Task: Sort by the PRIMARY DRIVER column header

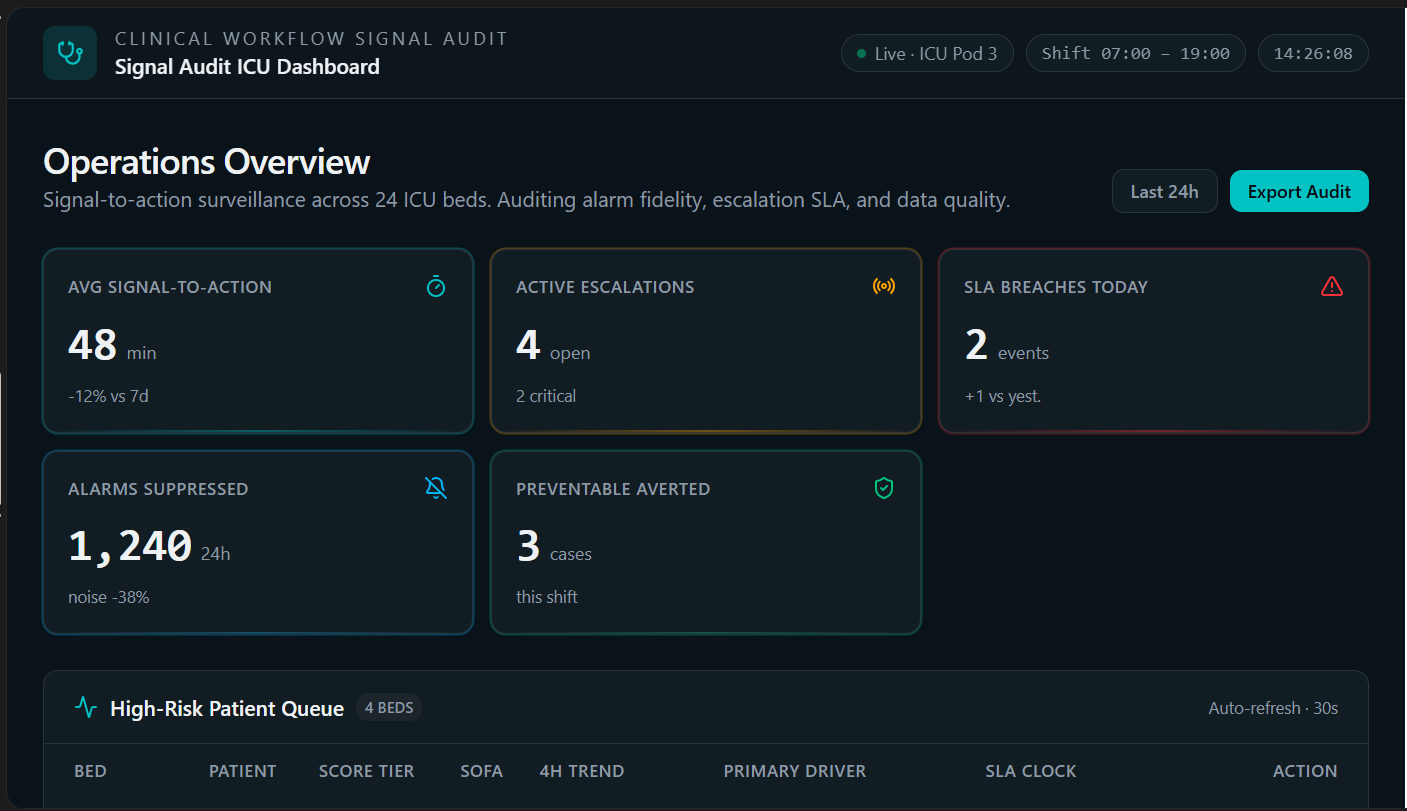Action: tap(795, 771)
